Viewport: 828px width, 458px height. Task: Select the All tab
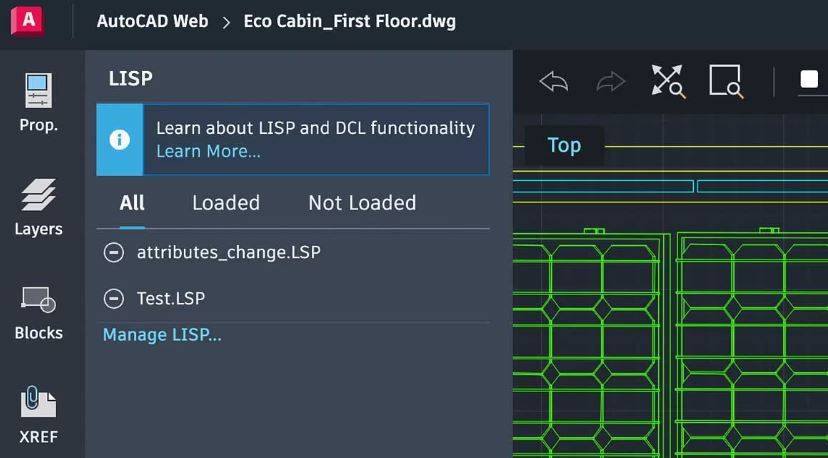[x=132, y=203]
